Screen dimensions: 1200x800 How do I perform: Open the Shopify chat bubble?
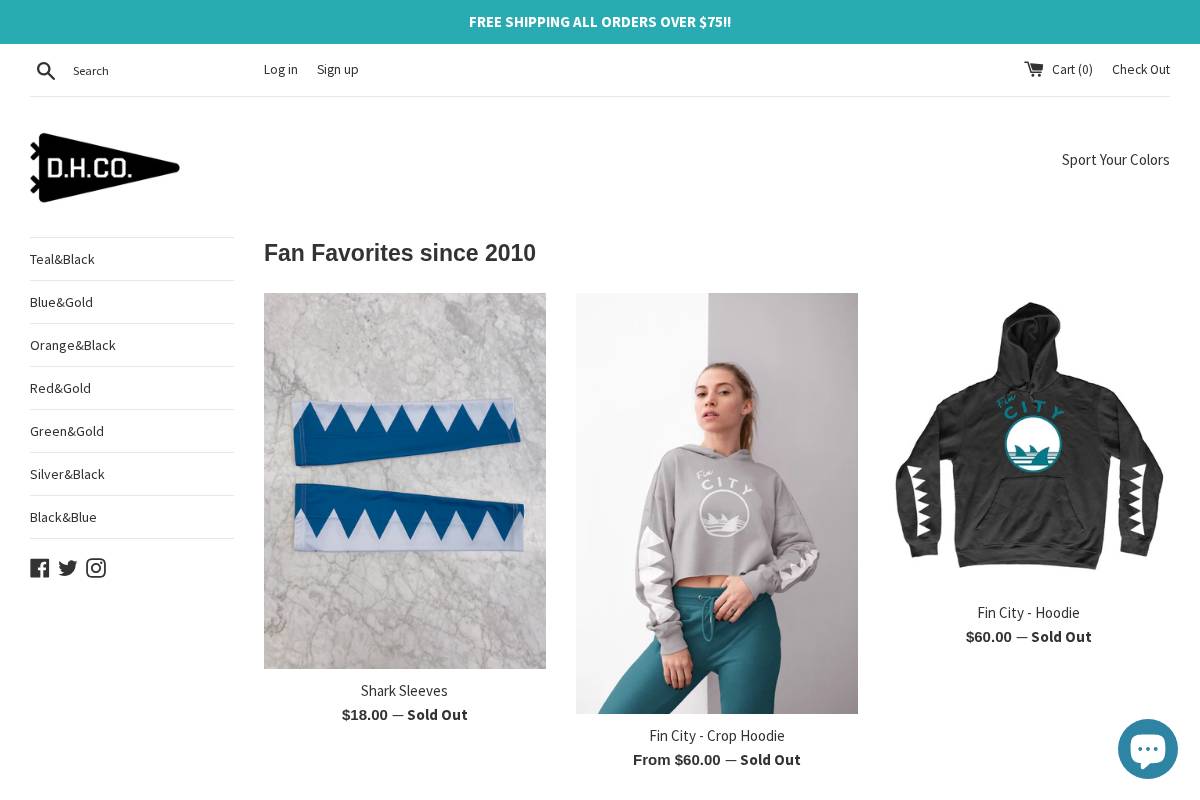coord(1147,750)
